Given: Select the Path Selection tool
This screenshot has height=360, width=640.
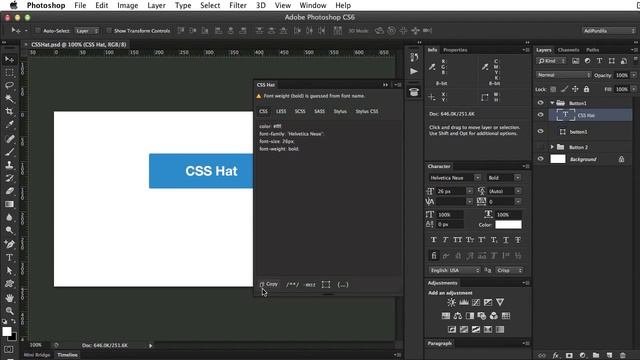Looking at the screenshot, I should coord(9,271).
